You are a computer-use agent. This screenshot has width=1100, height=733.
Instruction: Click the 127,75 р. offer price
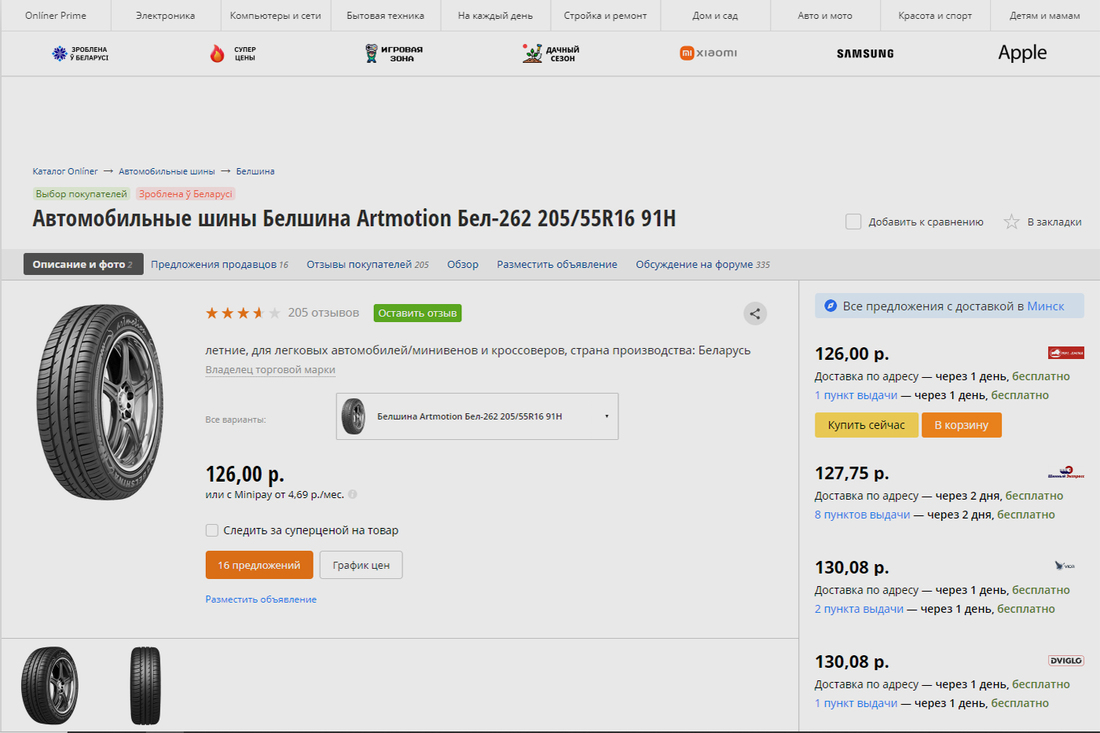pos(852,473)
